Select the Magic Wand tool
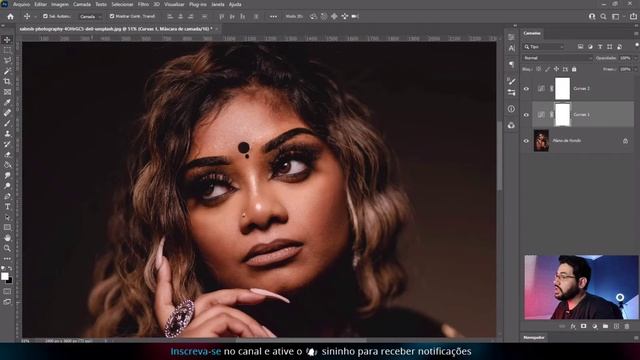640x360 pixels. [7, 71]
